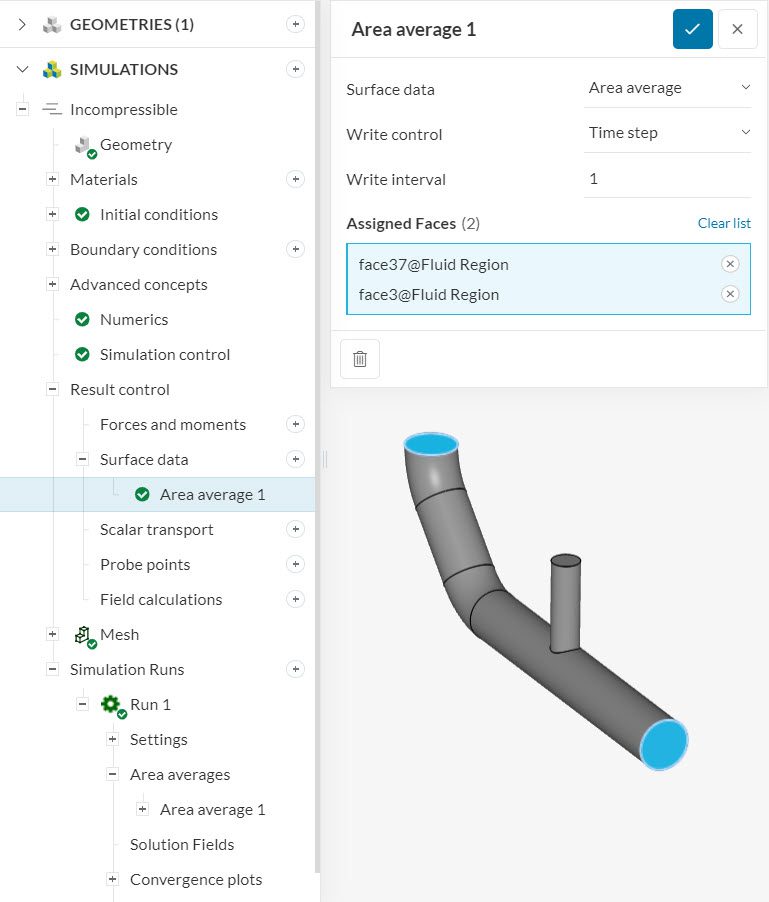Remove face37@Fluid Region from assigned faces
This screenshot has width=769, height=902.
click(x=730, y=264)
